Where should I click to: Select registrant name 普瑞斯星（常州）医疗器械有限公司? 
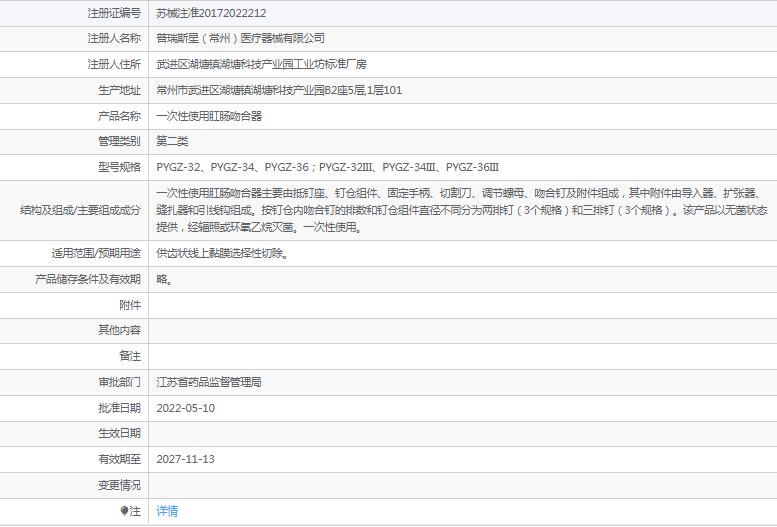pos(240,39)
